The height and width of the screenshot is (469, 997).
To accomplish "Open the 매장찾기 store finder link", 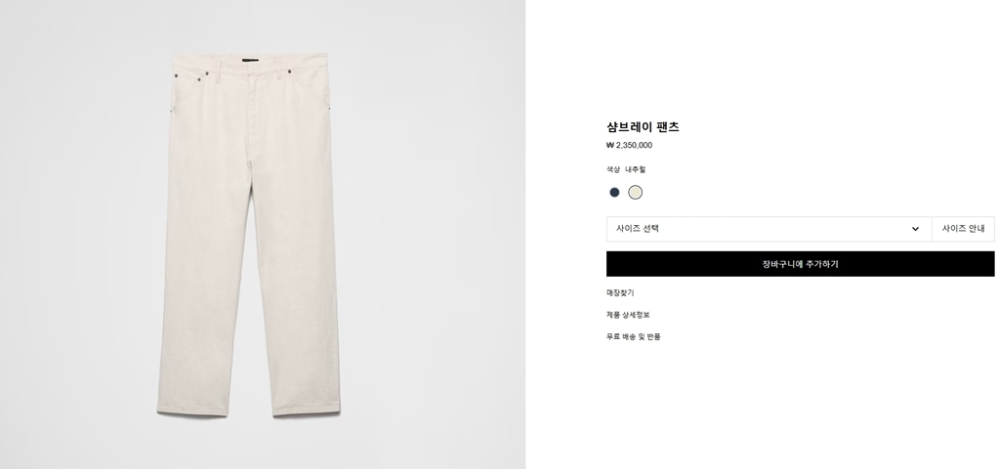I will point(620,293).
